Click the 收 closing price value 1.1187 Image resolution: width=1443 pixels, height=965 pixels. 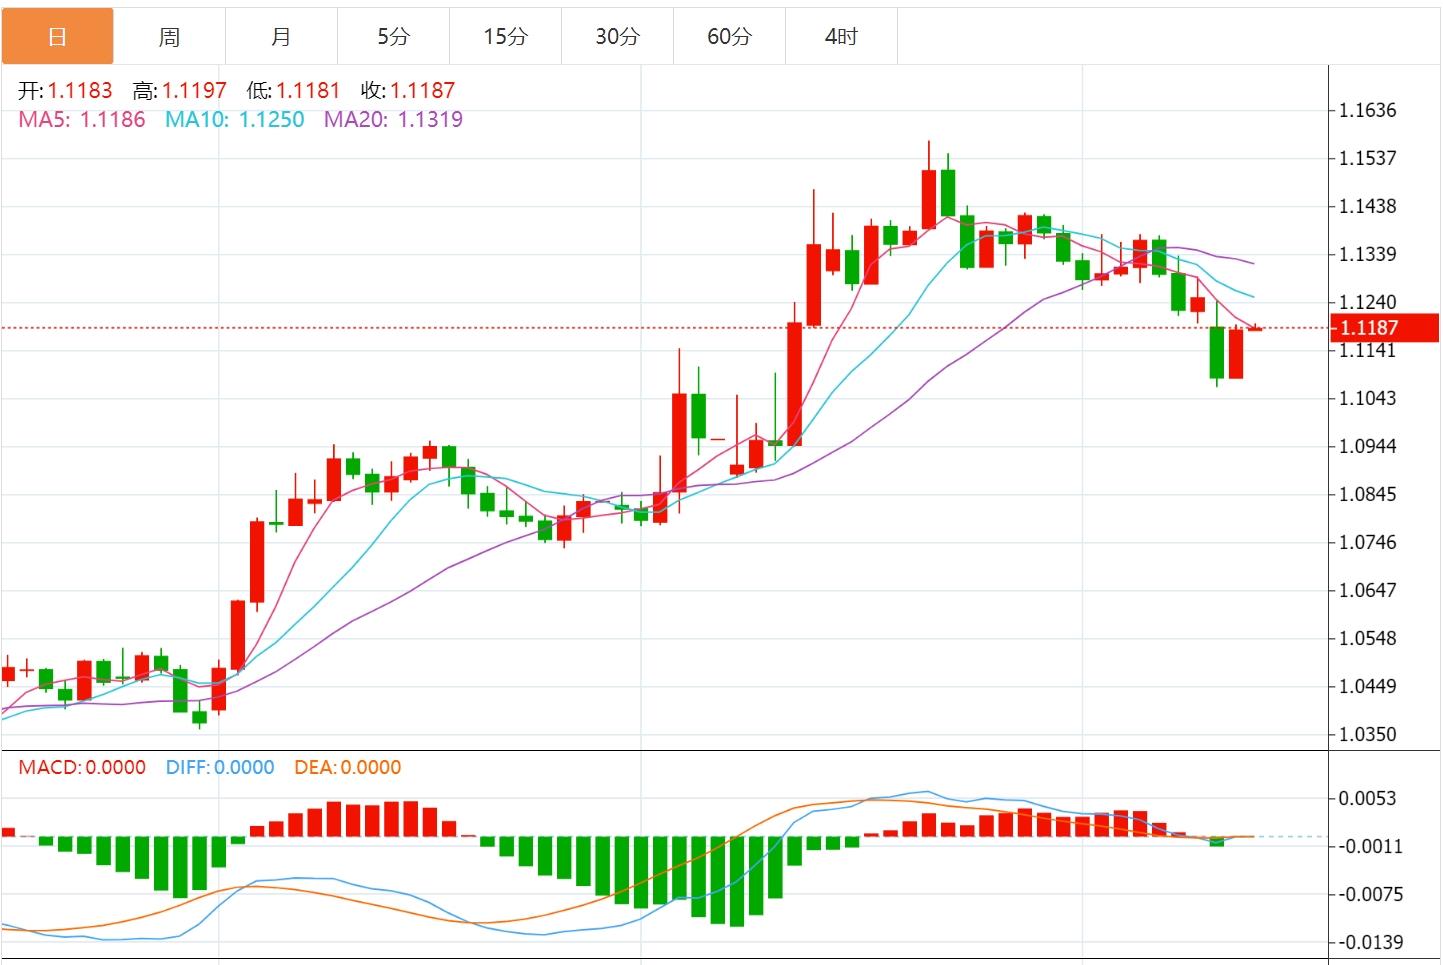(x=422, y=91)
